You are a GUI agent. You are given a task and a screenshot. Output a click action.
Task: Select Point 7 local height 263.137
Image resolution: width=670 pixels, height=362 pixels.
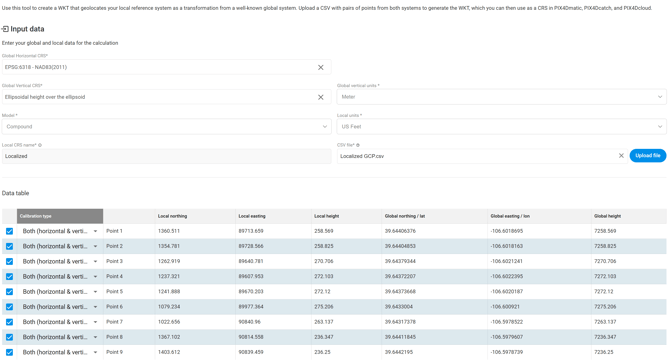324,322
